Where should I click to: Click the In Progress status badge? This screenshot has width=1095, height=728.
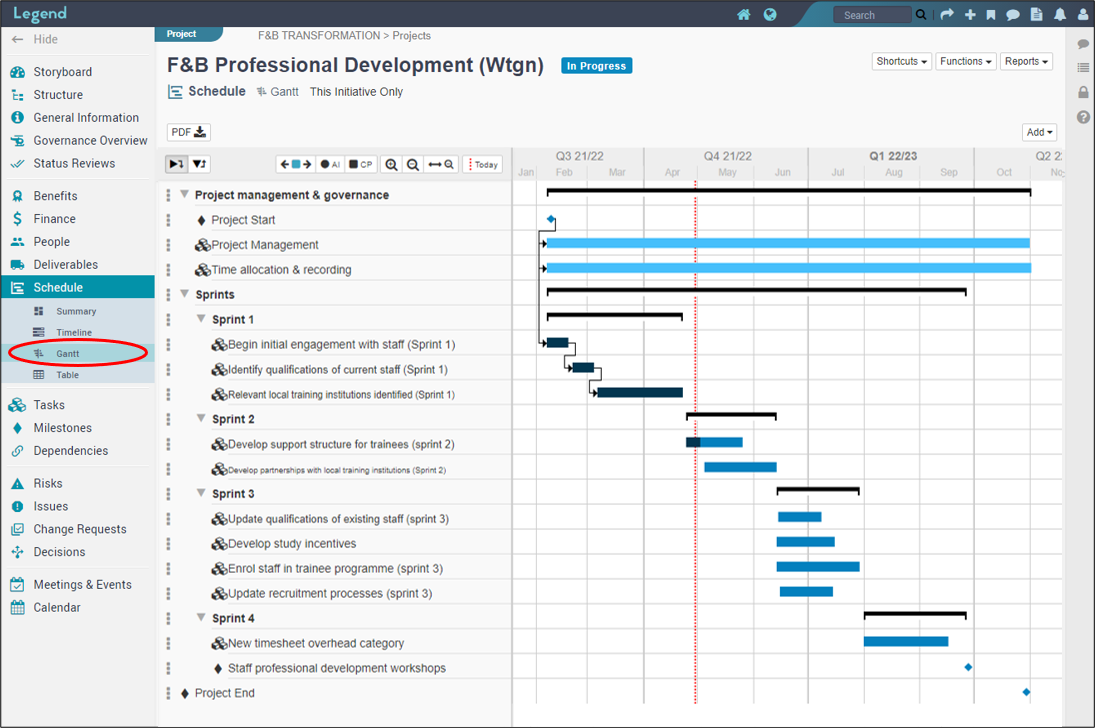tap(596, 66)
